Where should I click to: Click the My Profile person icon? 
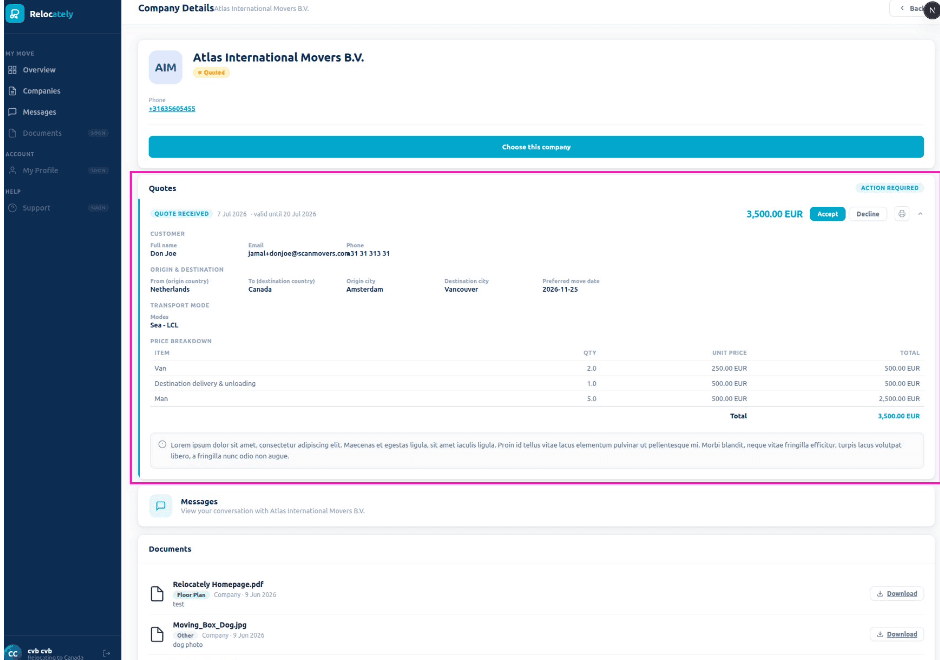coord(12,170)
